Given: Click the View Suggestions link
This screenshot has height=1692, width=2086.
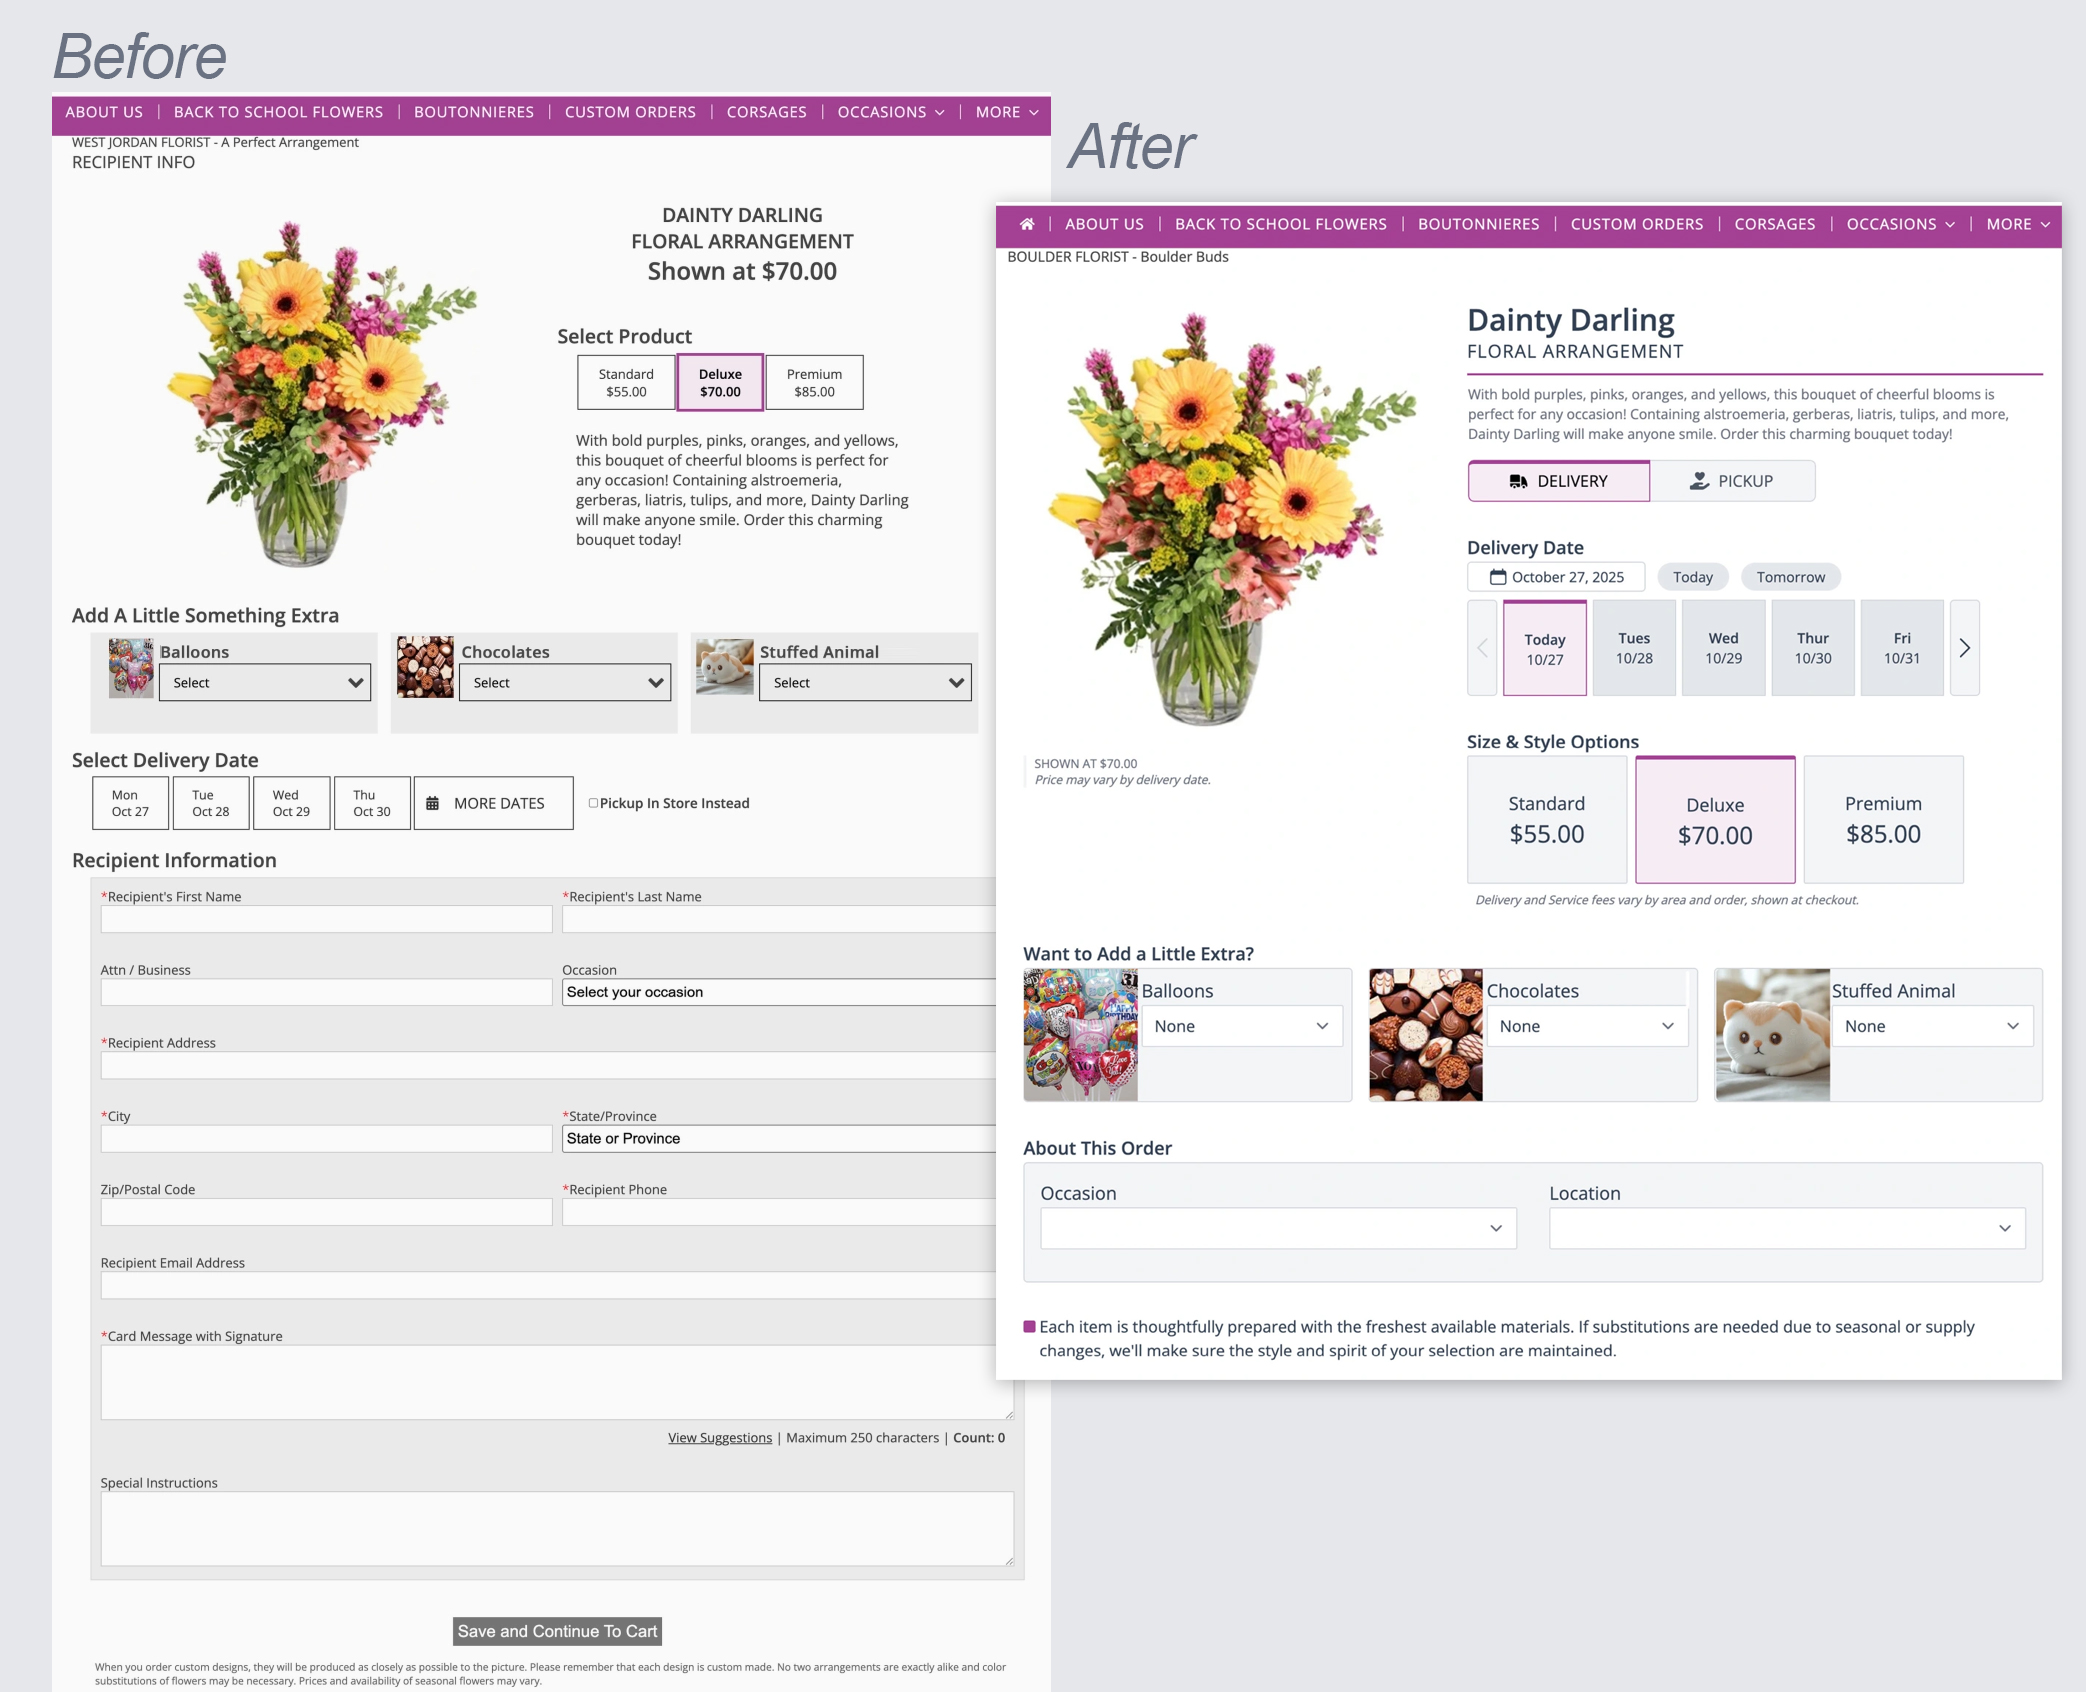Looking at the screenshot, I should pos(719,1437).
